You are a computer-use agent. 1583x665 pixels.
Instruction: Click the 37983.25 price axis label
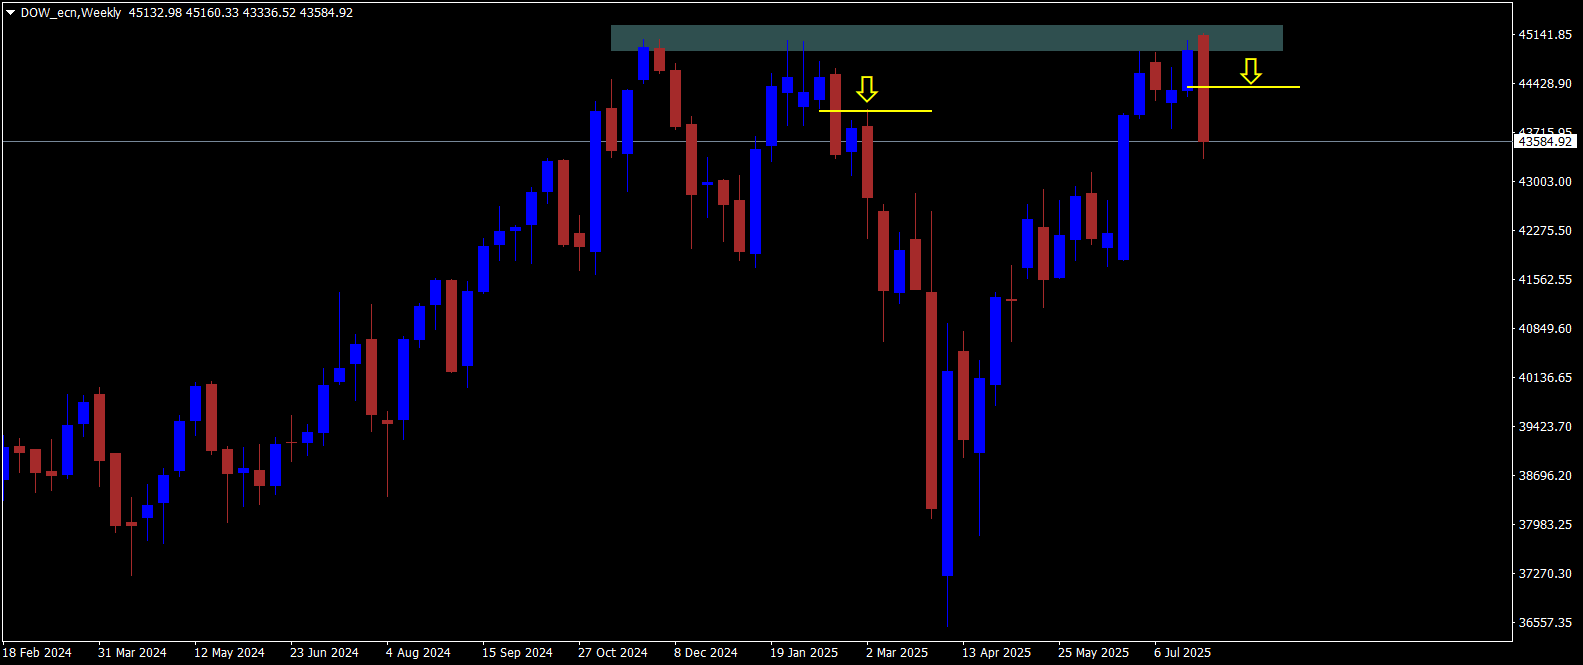pos(1545,525)
